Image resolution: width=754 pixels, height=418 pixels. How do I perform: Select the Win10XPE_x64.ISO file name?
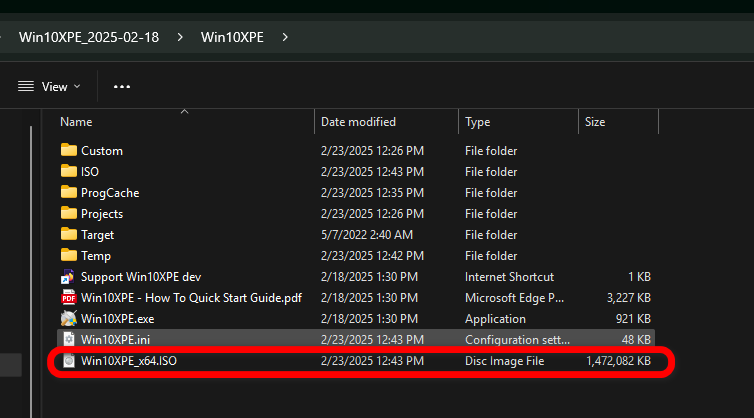pyautogui.click(x=129, y=361)
